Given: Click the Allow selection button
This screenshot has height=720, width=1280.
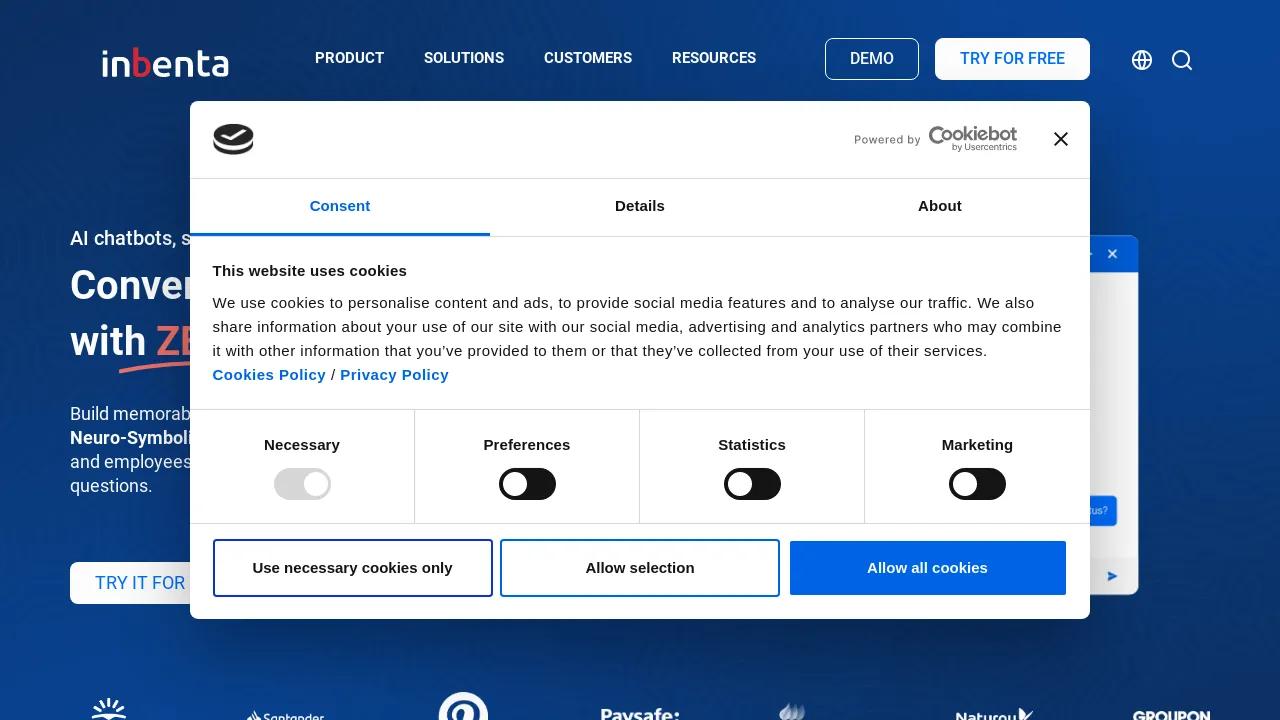Looking at the screenshot, I should point(640,568).
